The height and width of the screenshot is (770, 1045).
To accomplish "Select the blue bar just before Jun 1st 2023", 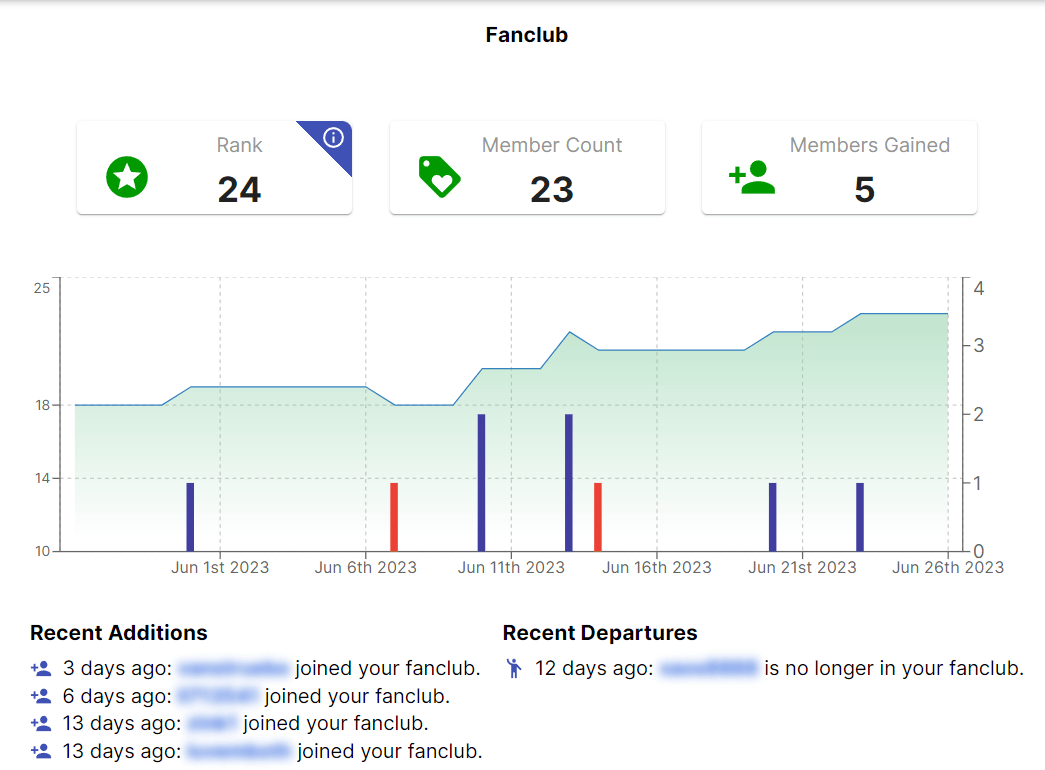I will click(x=190, y=516).
